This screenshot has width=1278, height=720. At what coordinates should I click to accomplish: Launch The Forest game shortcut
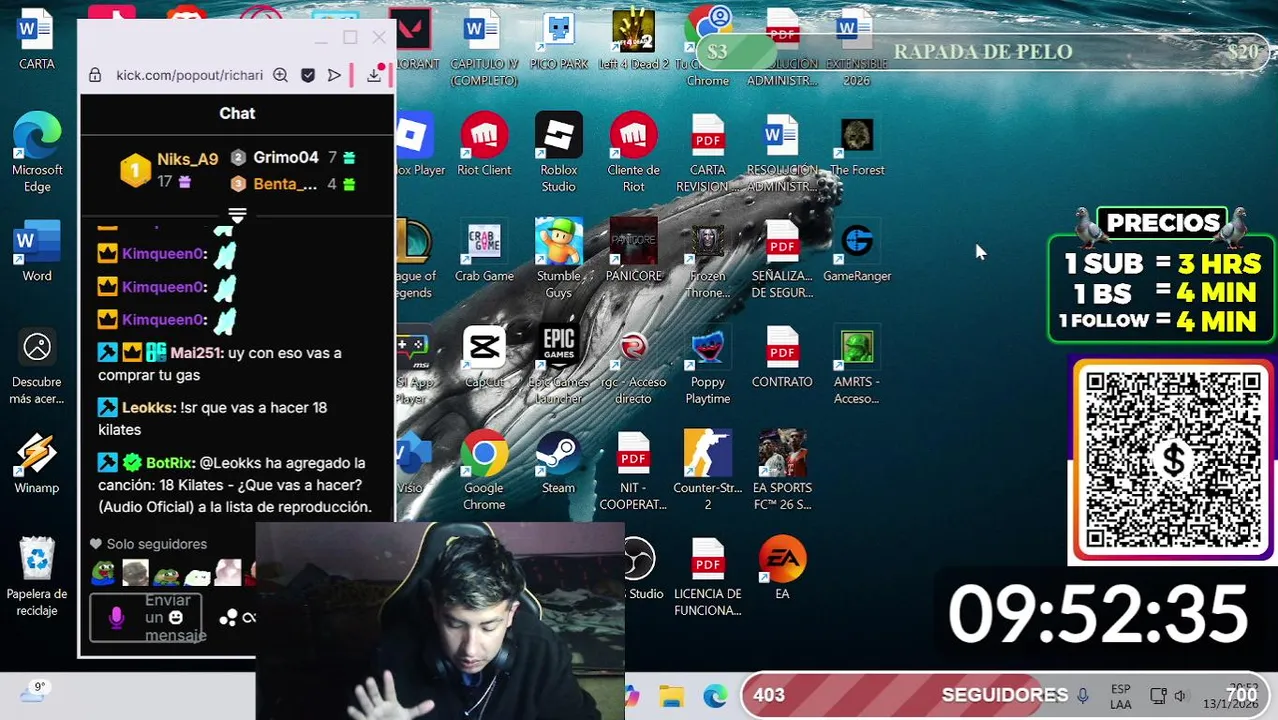(857, 145)
